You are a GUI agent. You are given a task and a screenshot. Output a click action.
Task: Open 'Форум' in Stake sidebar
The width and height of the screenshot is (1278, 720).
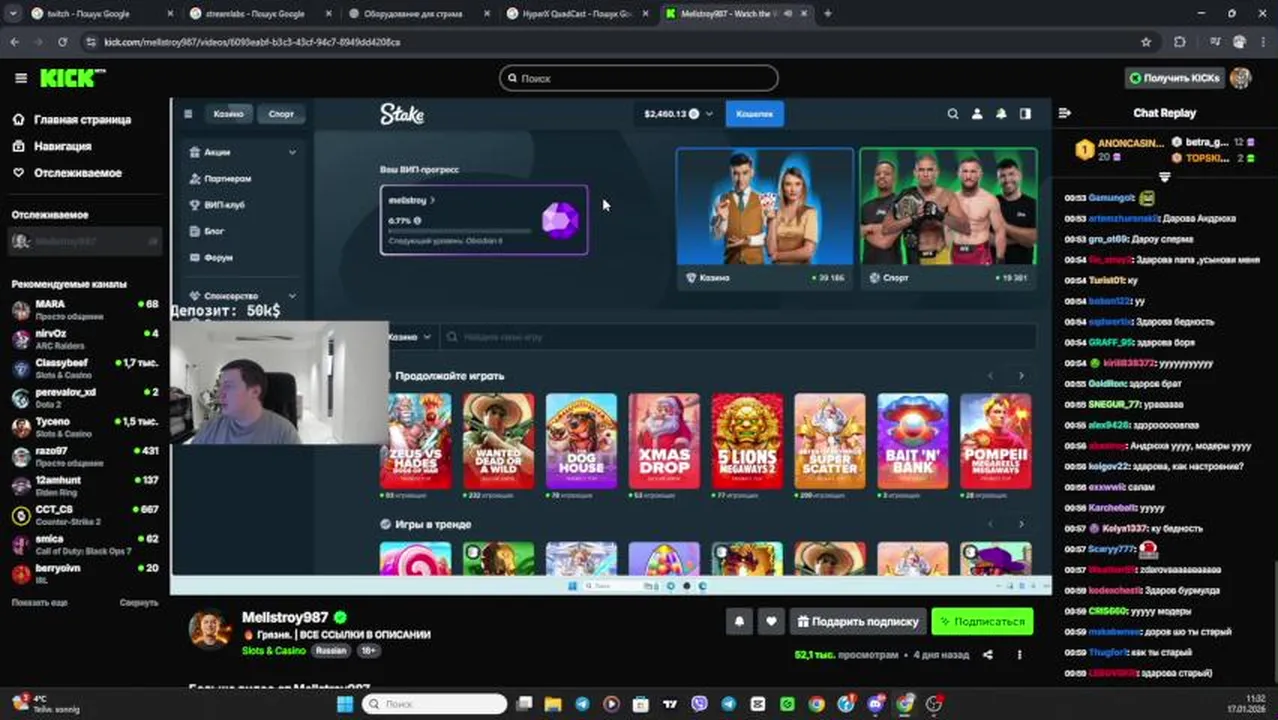click(x=217, y=258)
